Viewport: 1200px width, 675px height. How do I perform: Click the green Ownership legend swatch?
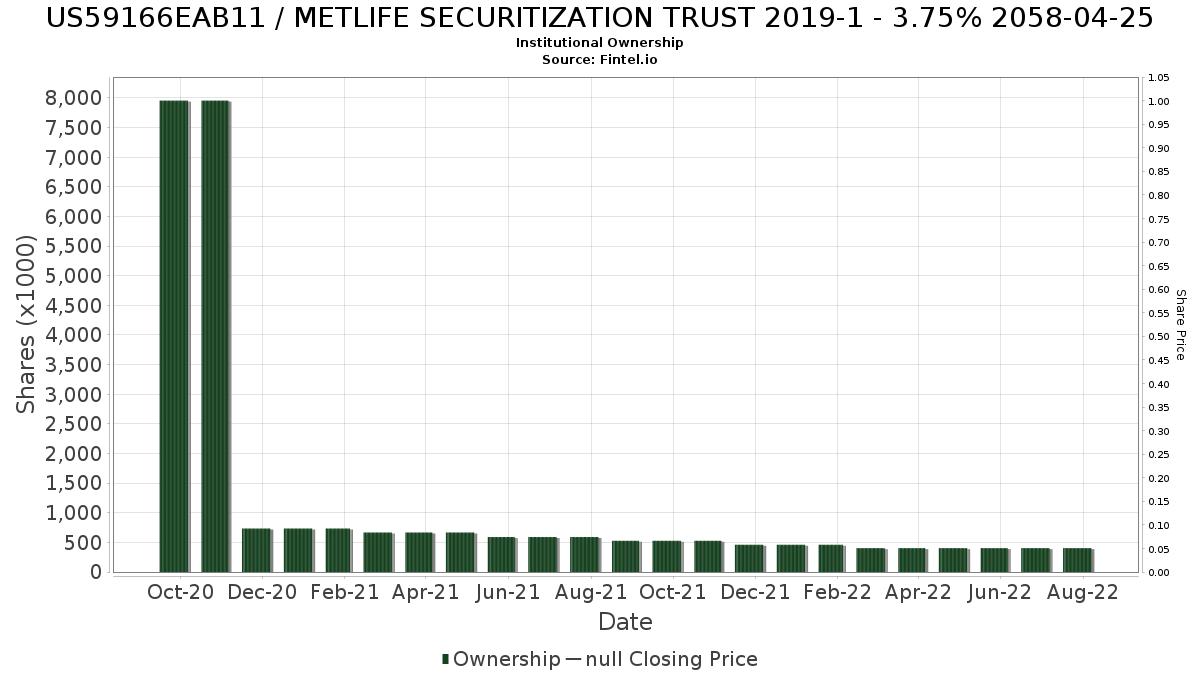pyautogui.click(x=446, y=659)
